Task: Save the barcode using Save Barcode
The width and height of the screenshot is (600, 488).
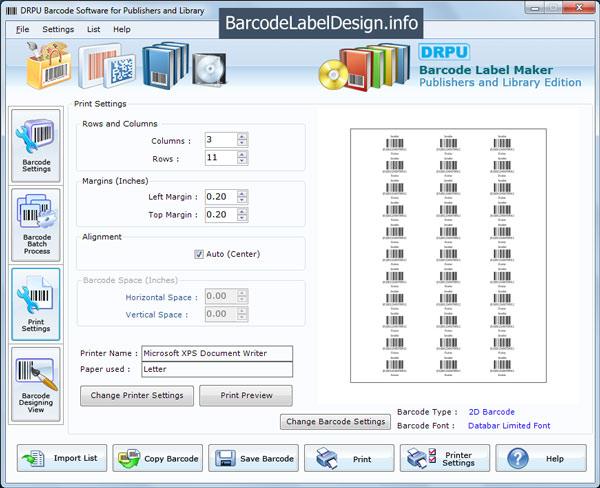Action: tap(253, 458)
